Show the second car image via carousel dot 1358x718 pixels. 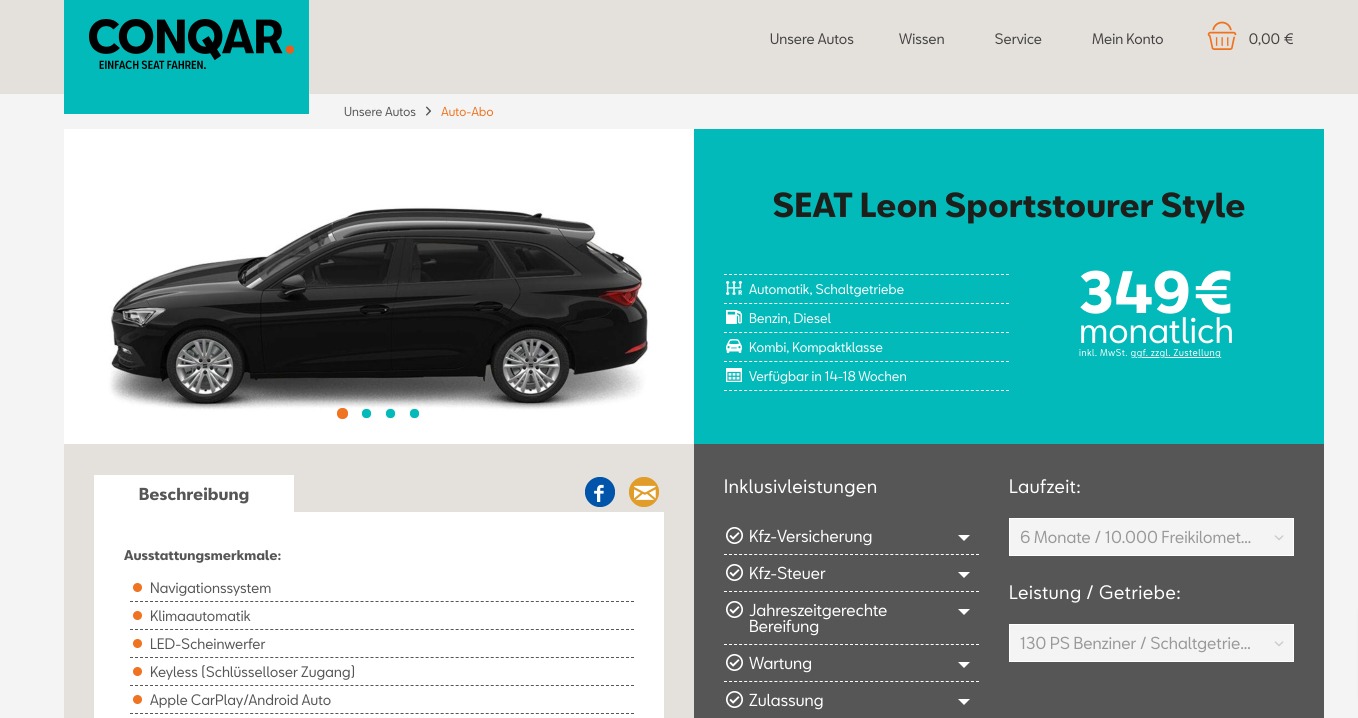click(366, 413)
